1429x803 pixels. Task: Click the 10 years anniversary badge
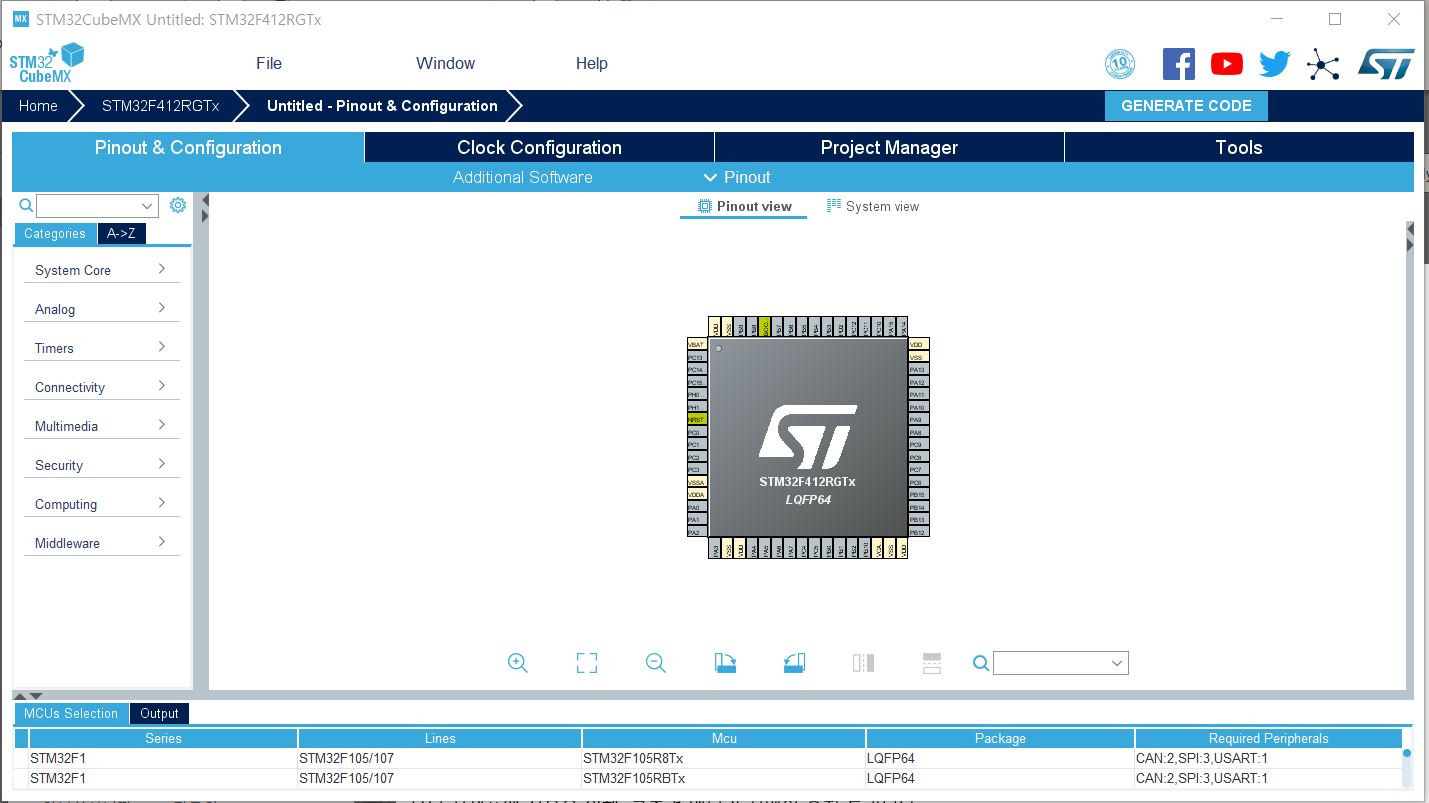(1120, 64)
